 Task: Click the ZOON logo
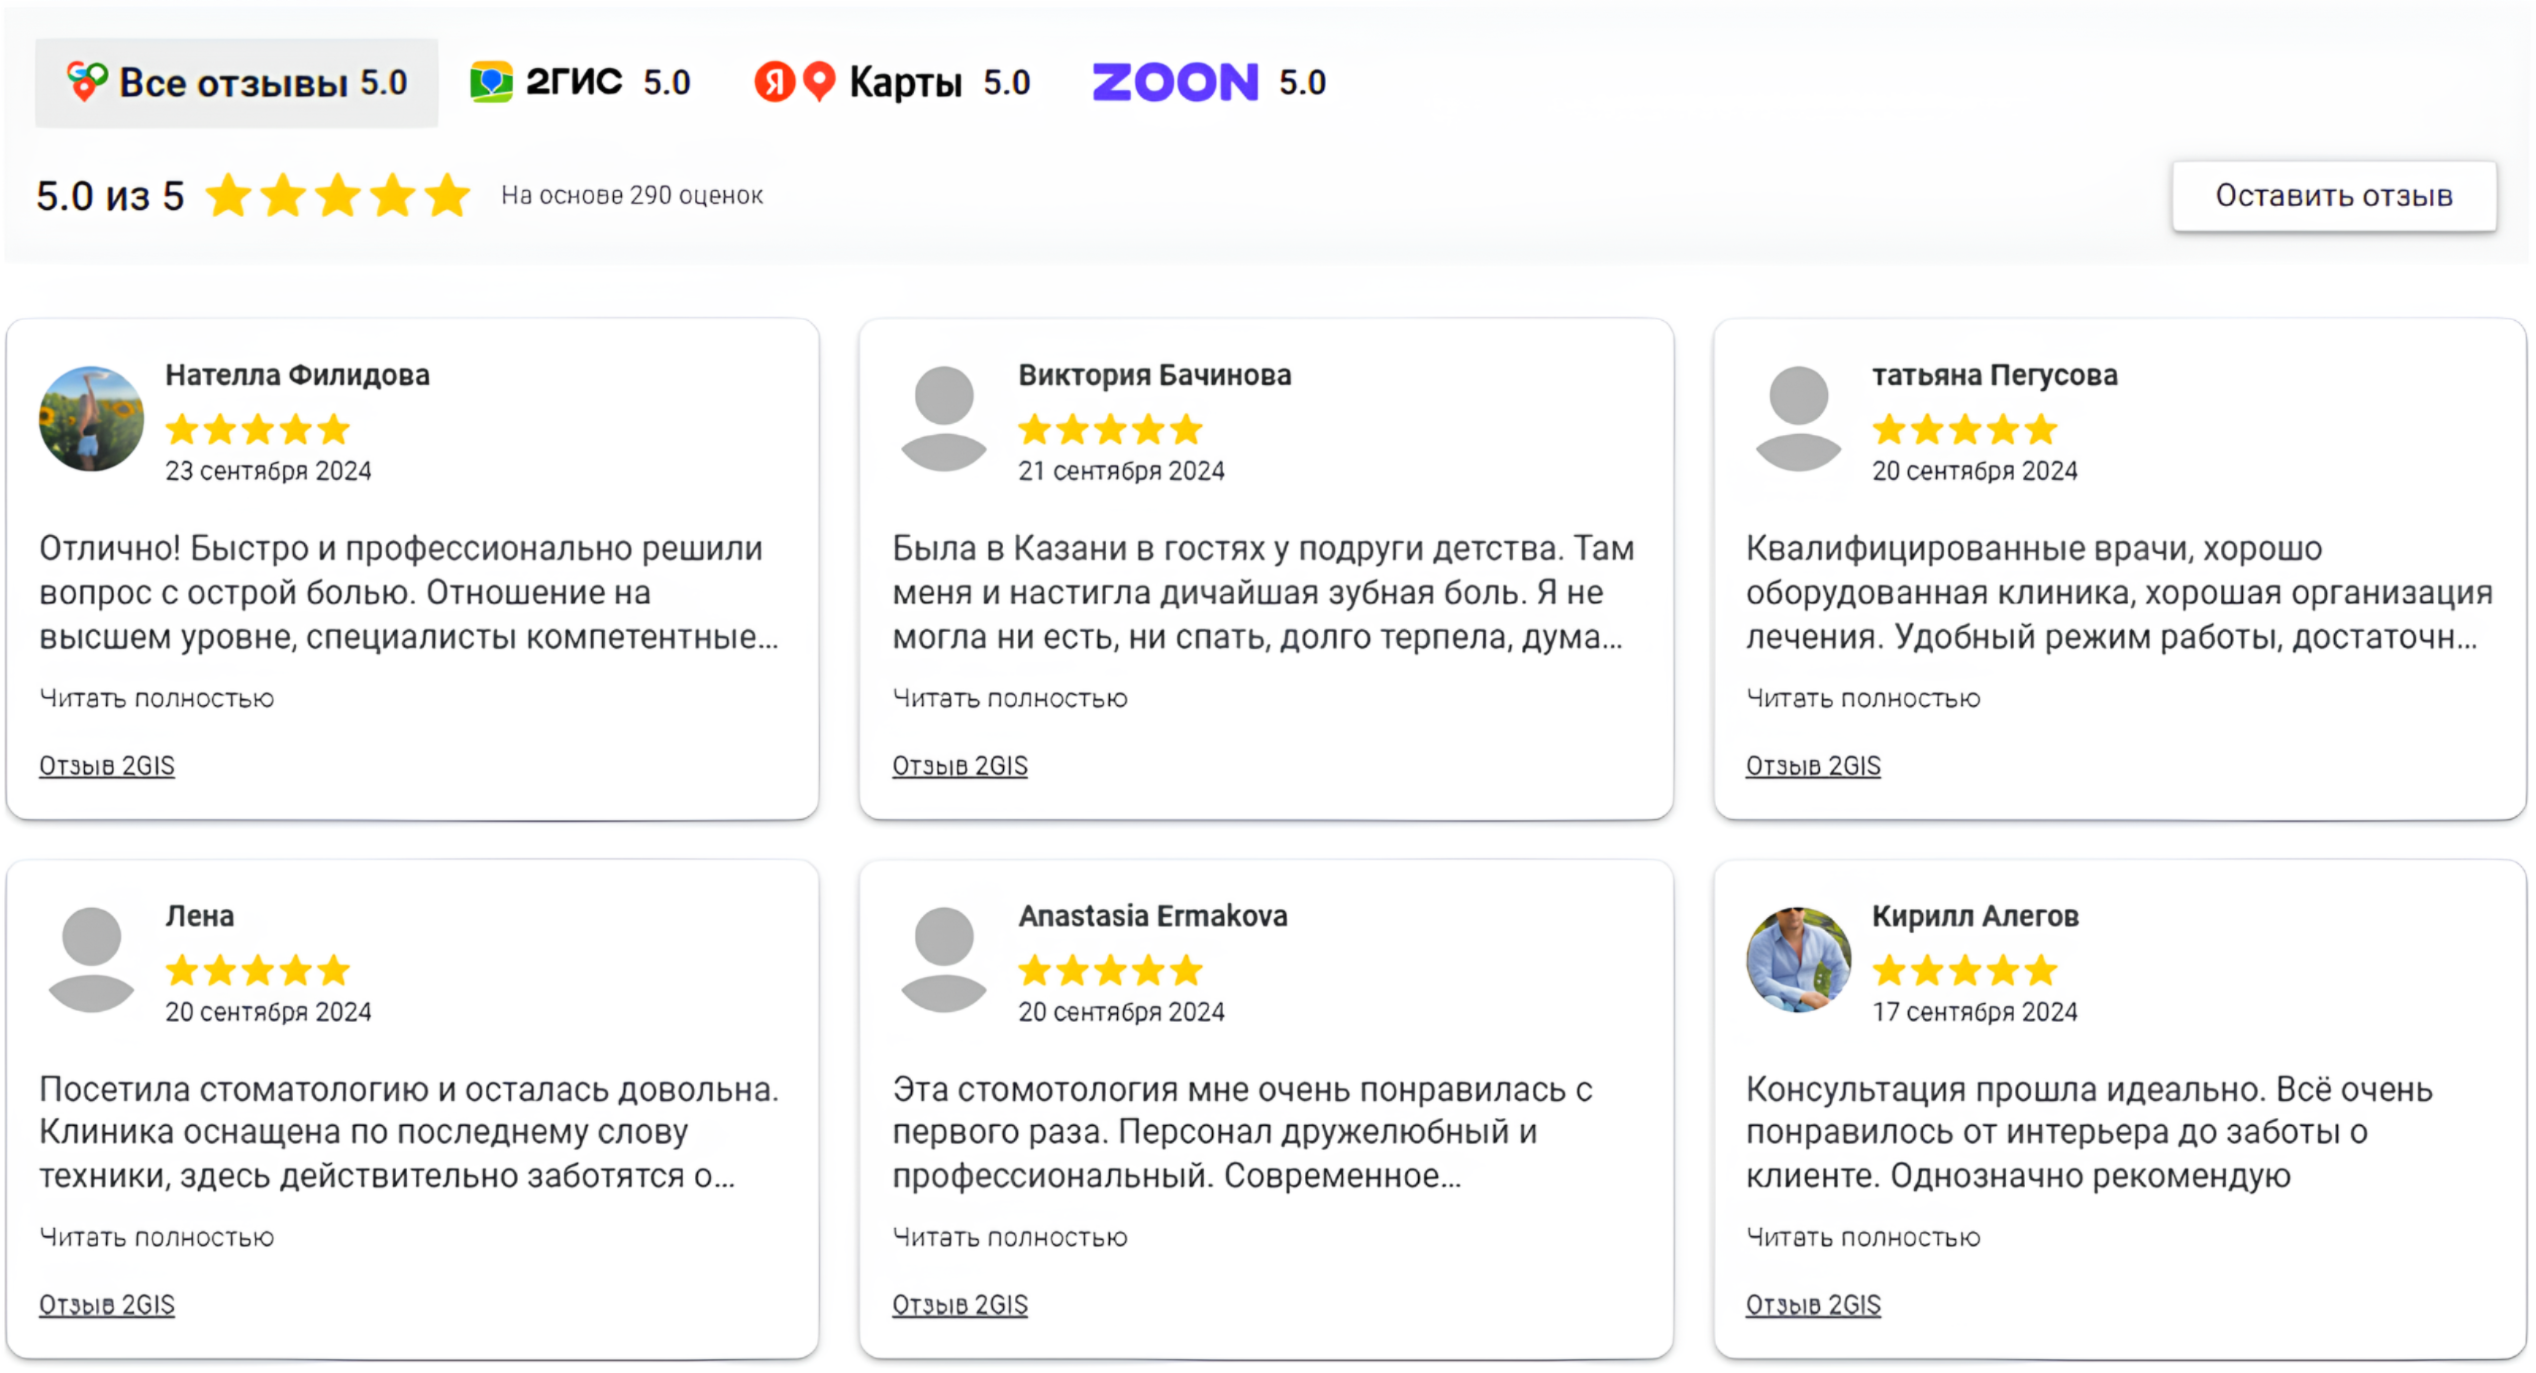(1175, 82)
